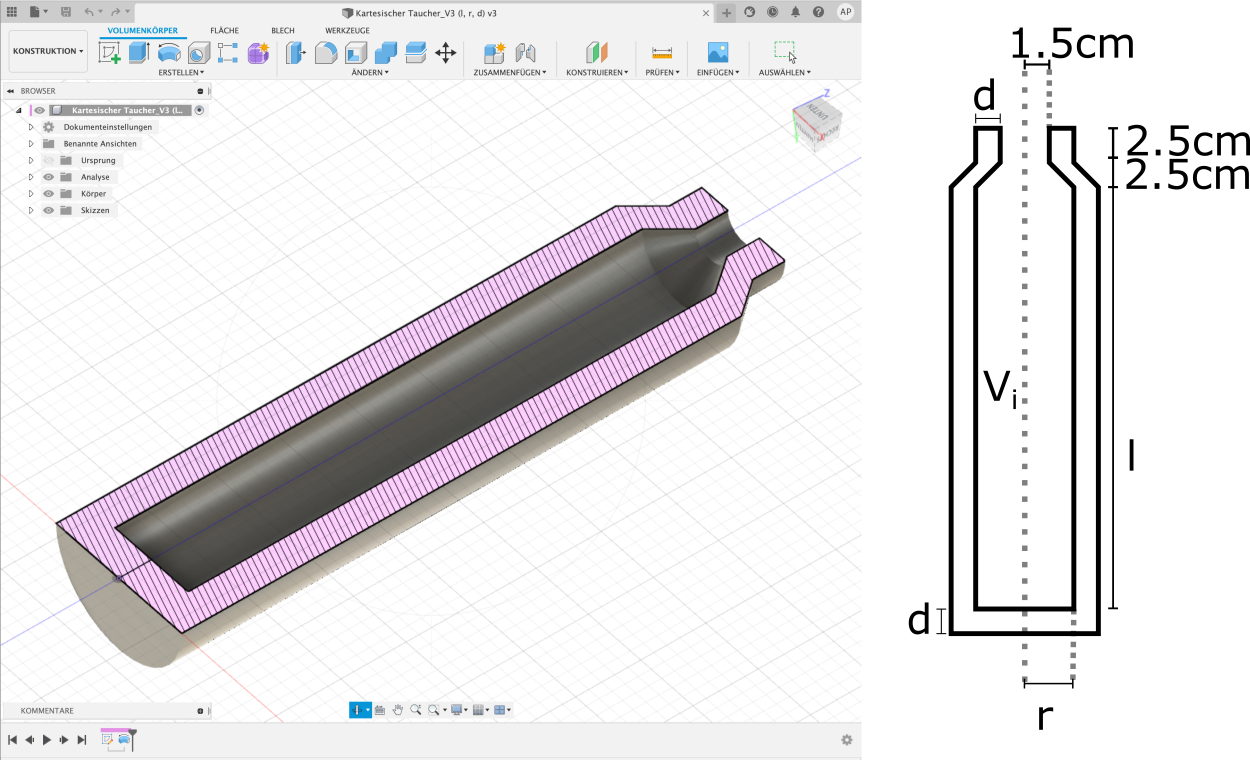Select the Create Sketch tool icon
The width and height of the screenshot is (1250, 760).
point(109,53)
